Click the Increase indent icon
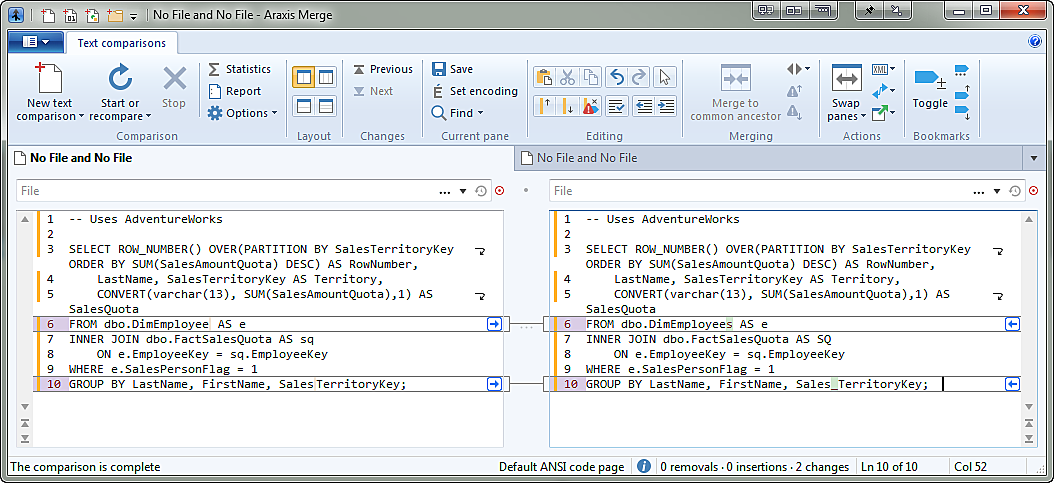The height and width of the screenshot is (483, 1054). tap(665, 105)
